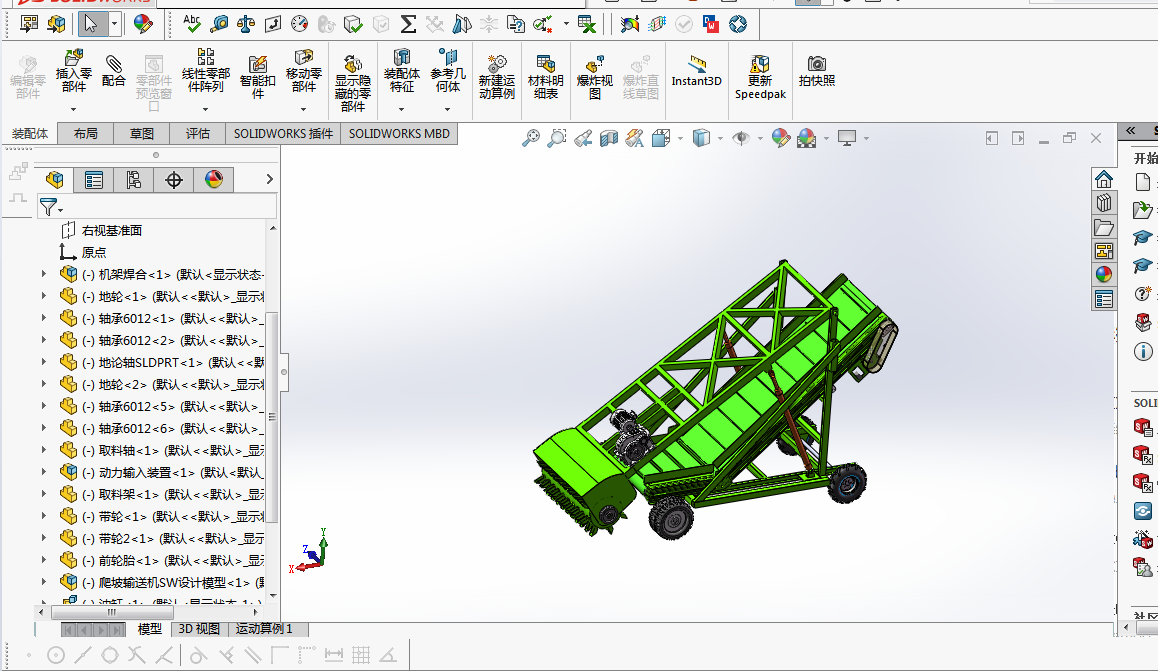Image resolution: width=1158 pixels, height=671 pixels.
Task: Open Custom Properties task pane icon
Action: coord(1103,299)
